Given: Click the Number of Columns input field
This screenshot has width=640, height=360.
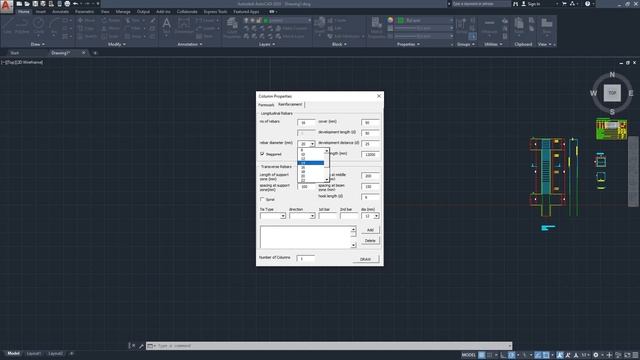Looking at the screenshot, I should [306, 258].
